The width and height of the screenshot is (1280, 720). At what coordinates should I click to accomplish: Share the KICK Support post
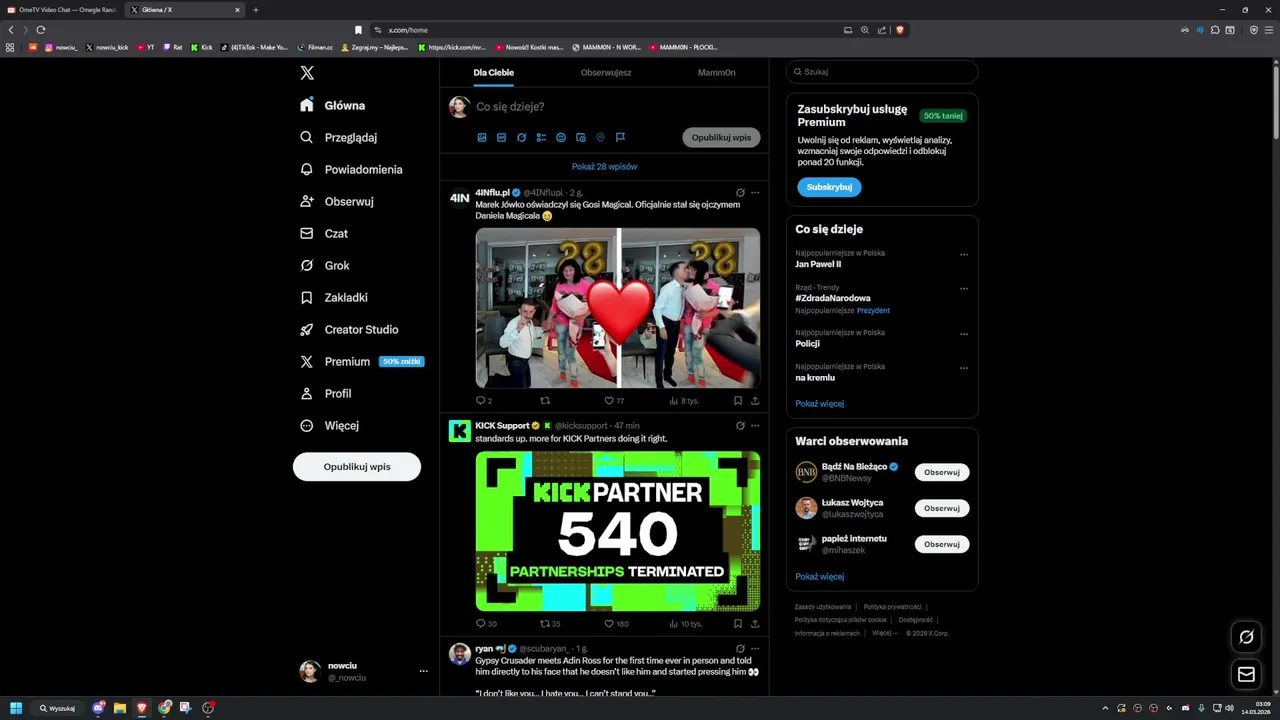(755, 624)
